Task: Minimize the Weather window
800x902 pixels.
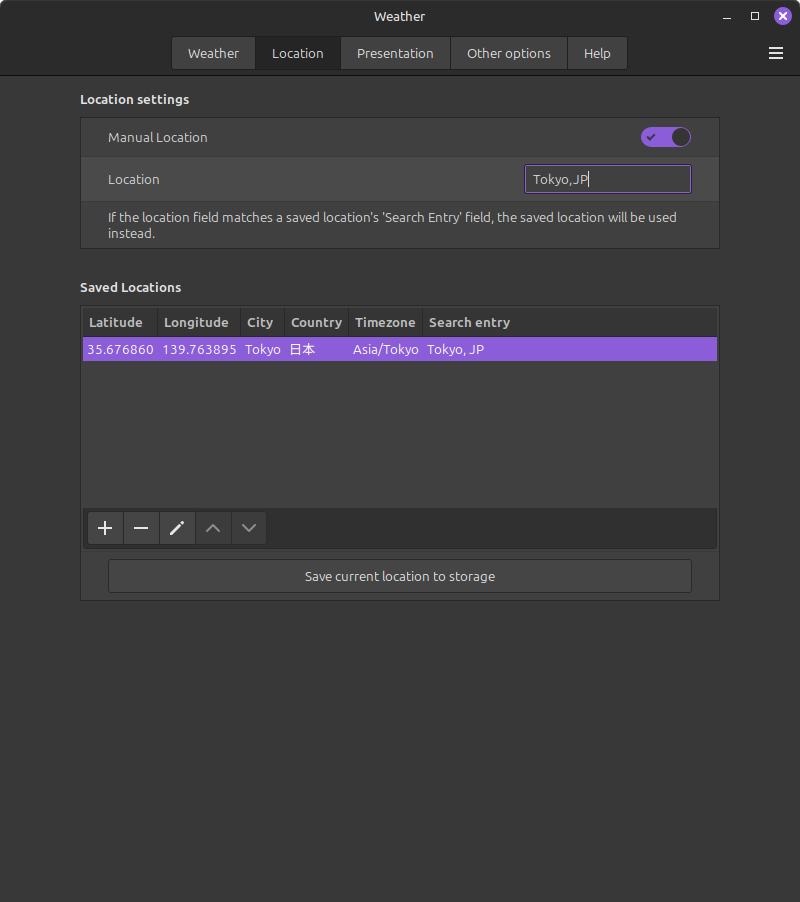Action: [x=725, y=16]
